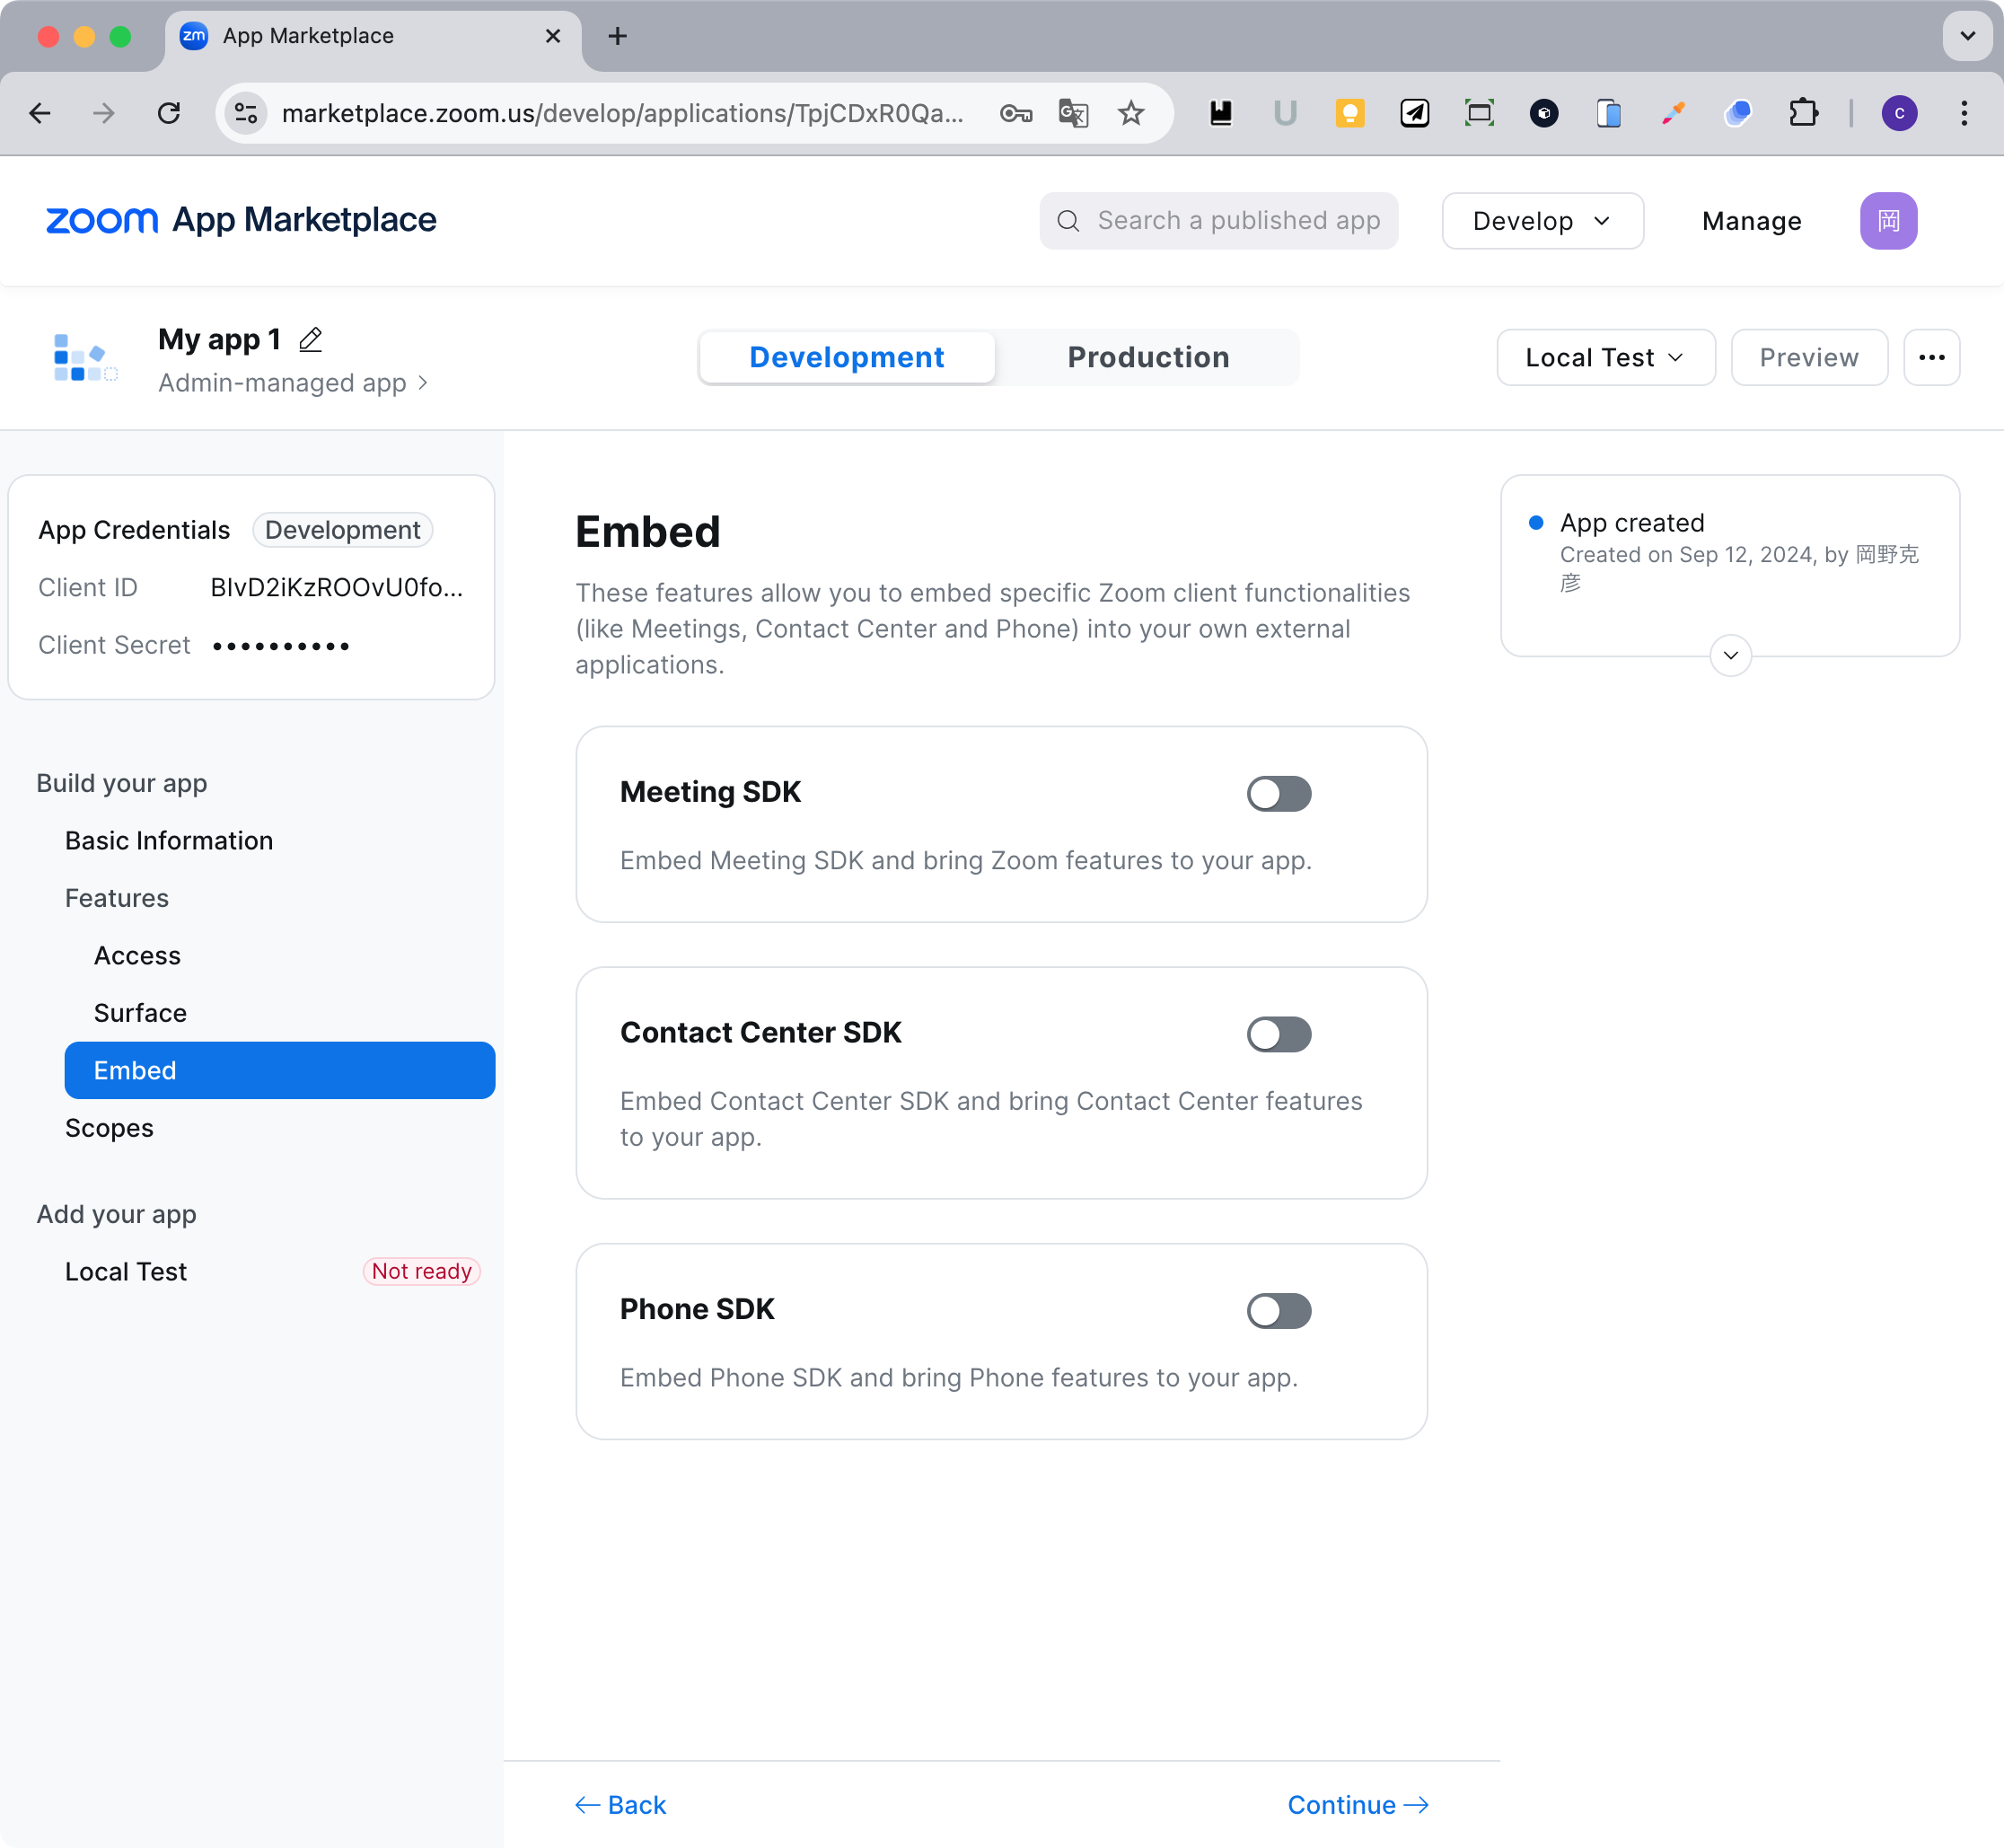
Task: Toggle the Phone SDK switch
Action: [1278, 1311]
